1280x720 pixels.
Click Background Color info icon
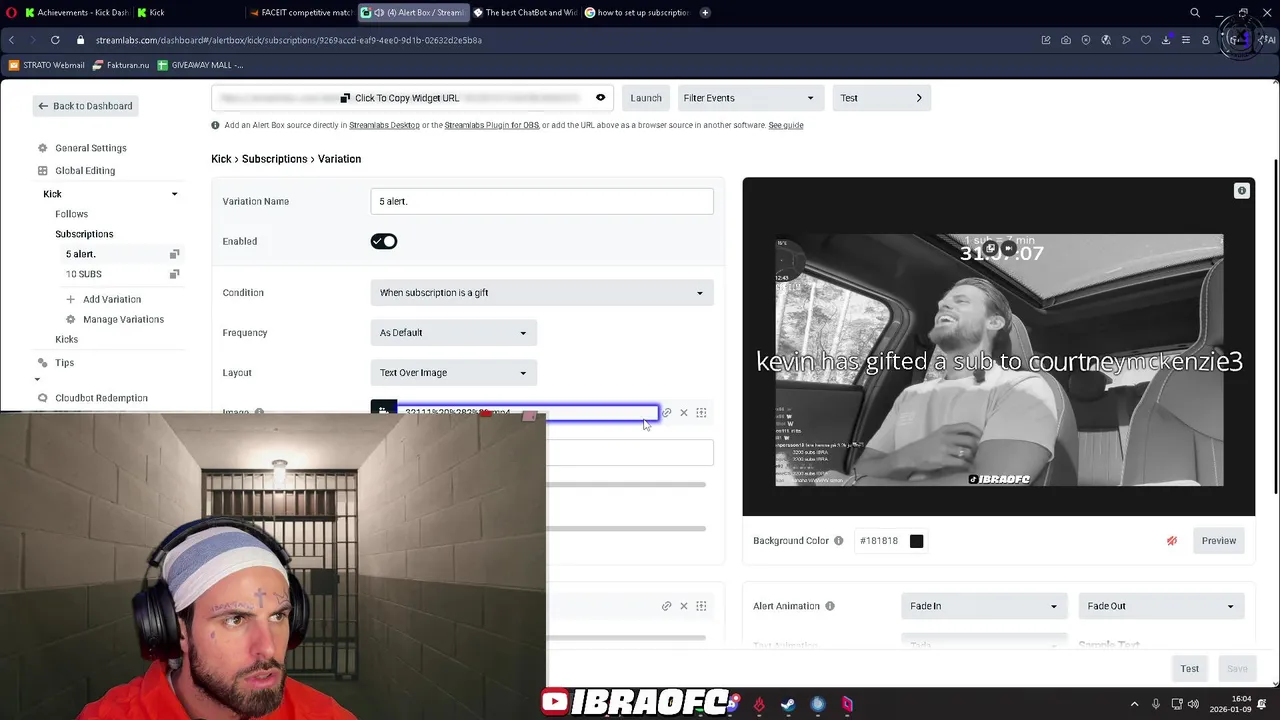point(838,541)
